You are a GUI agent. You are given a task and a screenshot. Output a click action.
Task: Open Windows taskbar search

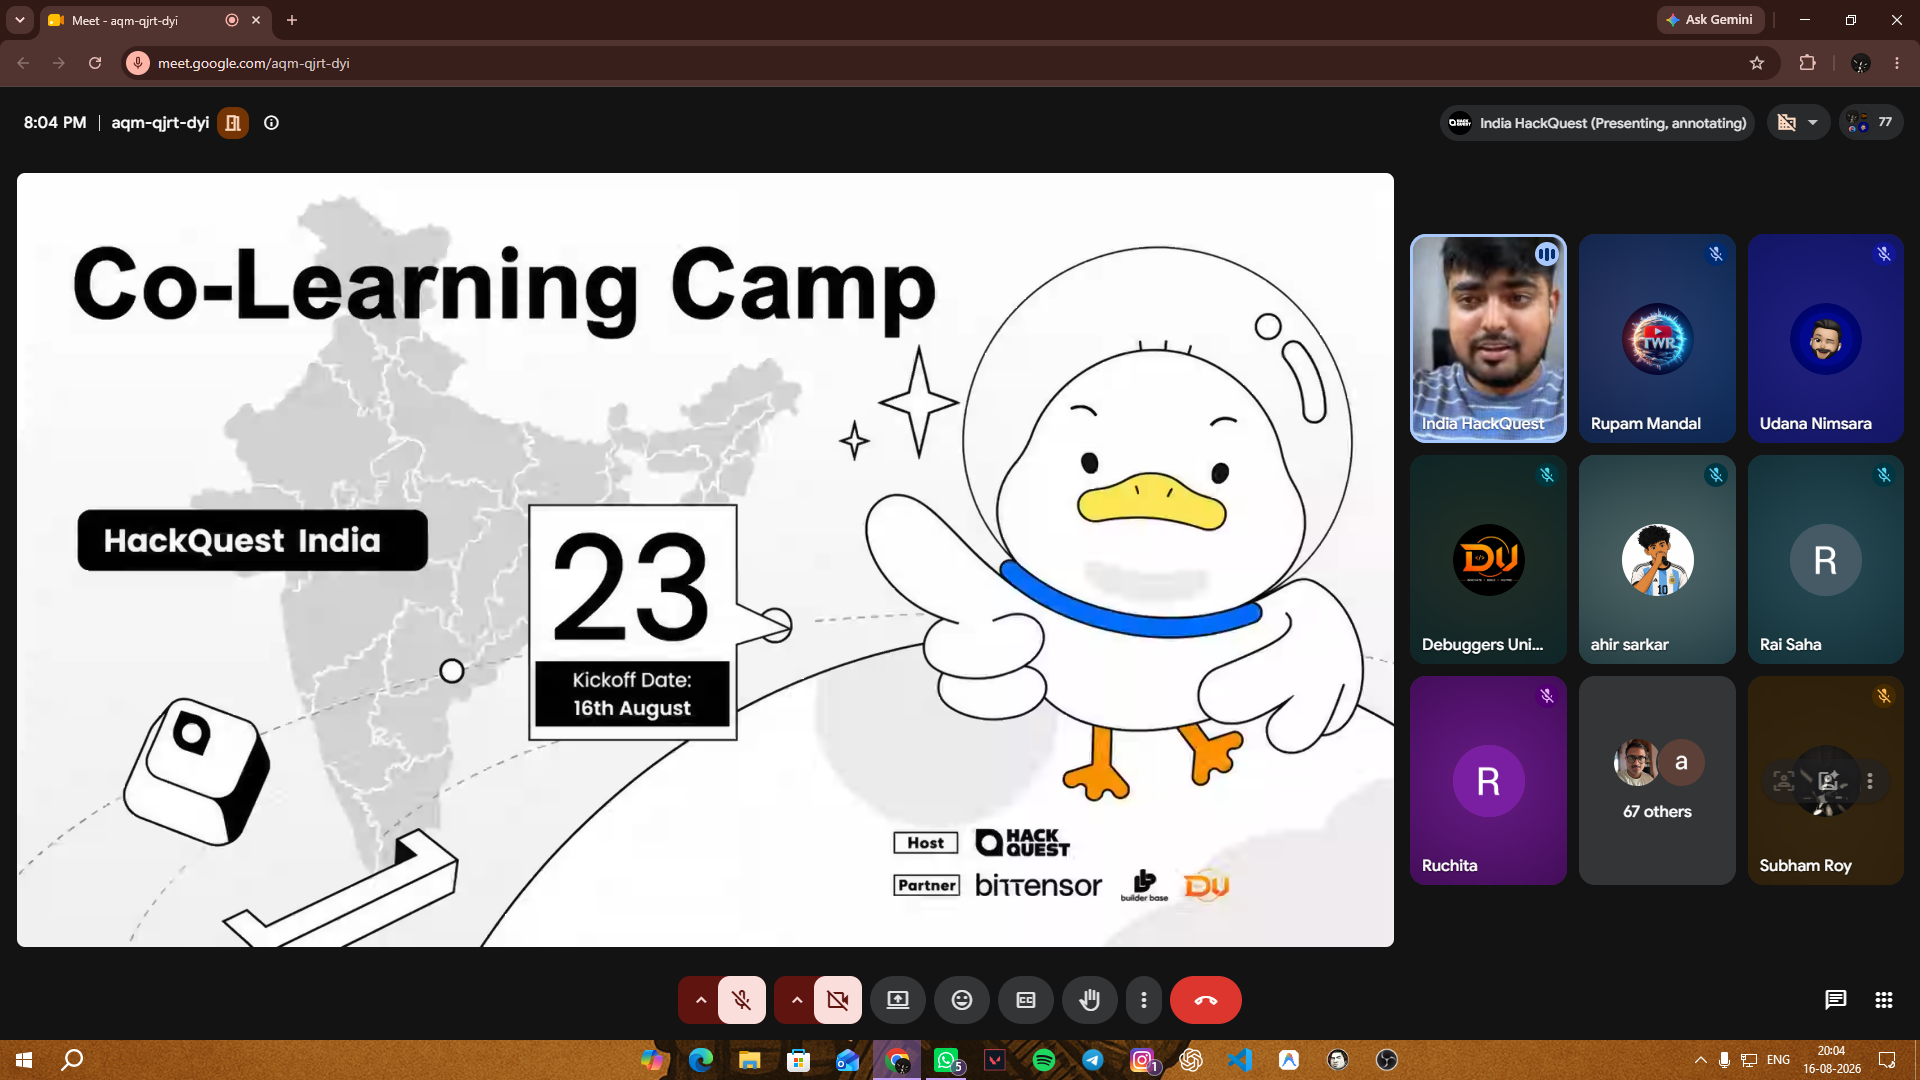pyautogui.click(x=72, y=1060)
